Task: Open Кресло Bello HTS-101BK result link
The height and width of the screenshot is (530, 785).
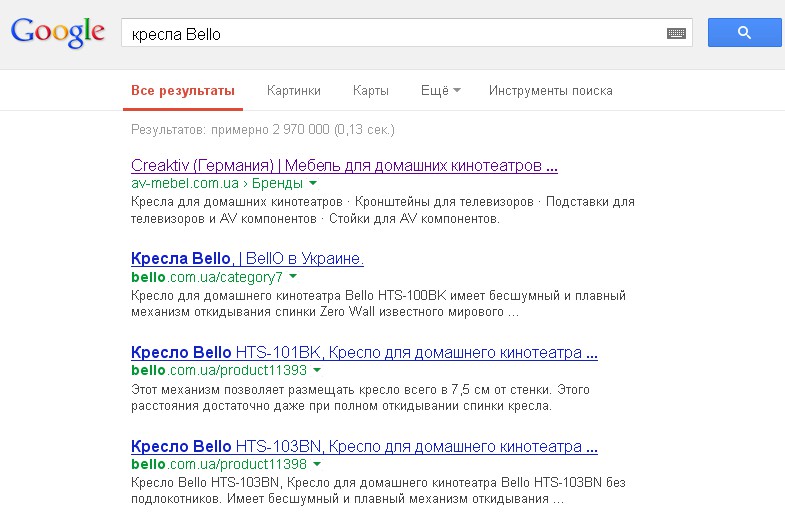Action: tap(364, 352)
